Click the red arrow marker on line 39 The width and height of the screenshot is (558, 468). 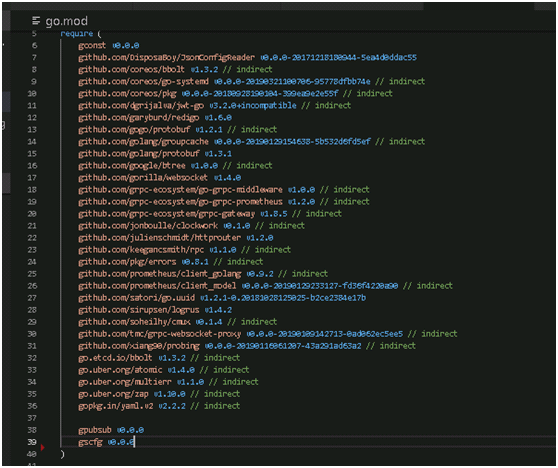tap(43, 447)
